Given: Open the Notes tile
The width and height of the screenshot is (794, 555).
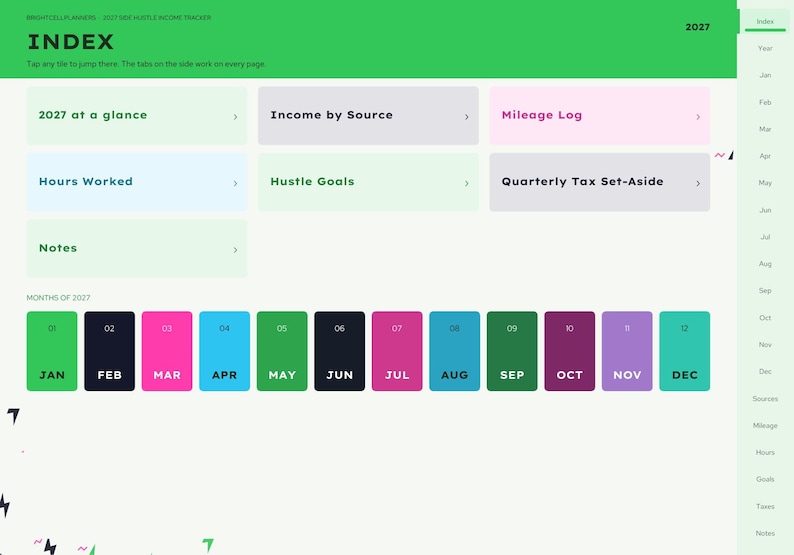Looking at the screenshot, I should click(137, 249).
